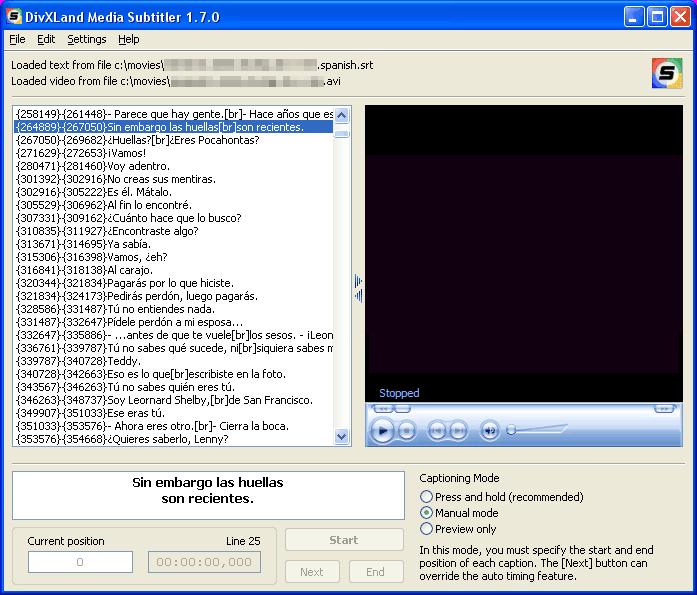Click the 'Loaded text from file' path line
This screenshot has height=595, width=697.
point(192,65)
